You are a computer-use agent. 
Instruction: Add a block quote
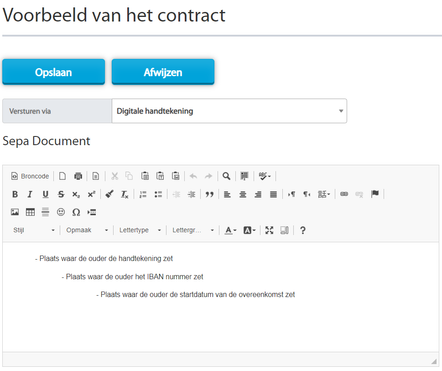click(209, 194)
